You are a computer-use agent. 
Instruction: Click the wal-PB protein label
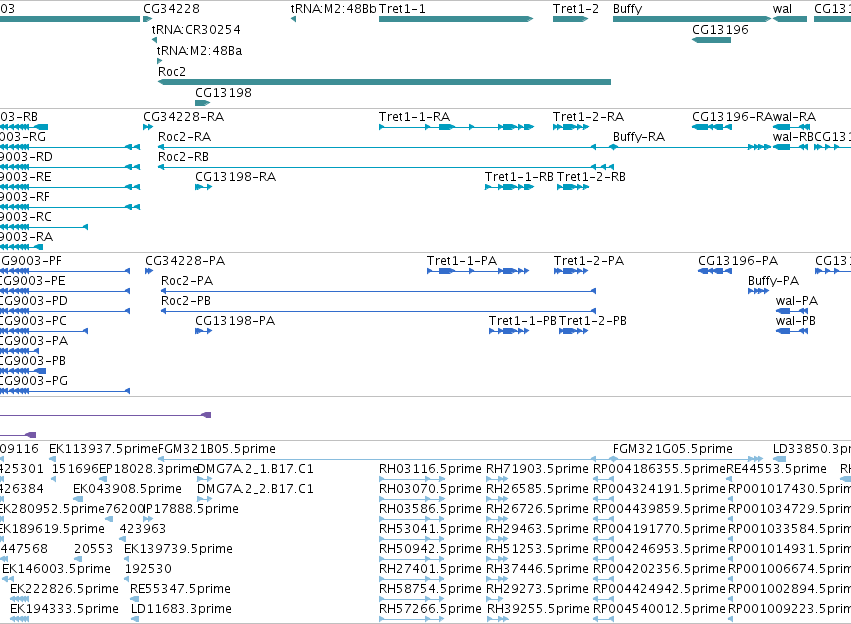click(x=796, y=321)
